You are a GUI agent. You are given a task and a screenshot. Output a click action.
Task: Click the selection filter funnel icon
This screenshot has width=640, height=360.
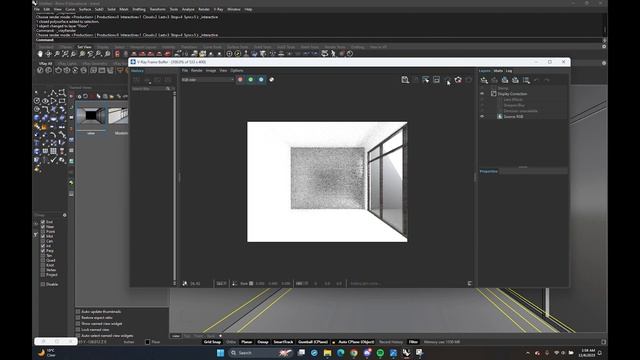point(36,235)
